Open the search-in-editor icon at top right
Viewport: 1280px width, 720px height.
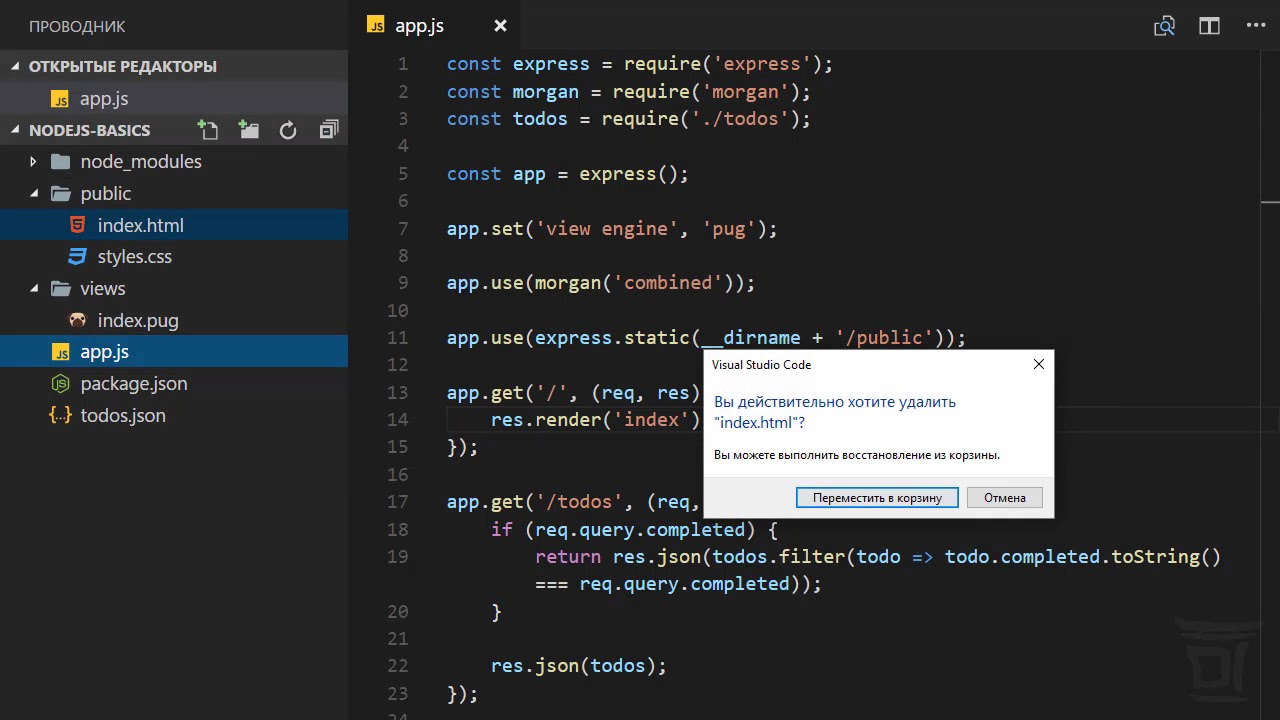(1164, 26)
